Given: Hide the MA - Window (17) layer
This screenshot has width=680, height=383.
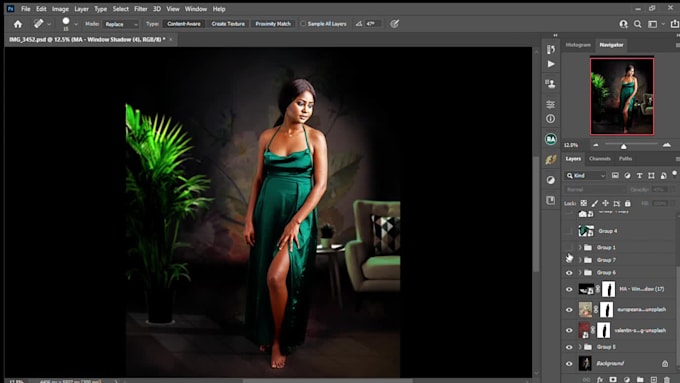Looking at the screenshot, I should point(569,289).
